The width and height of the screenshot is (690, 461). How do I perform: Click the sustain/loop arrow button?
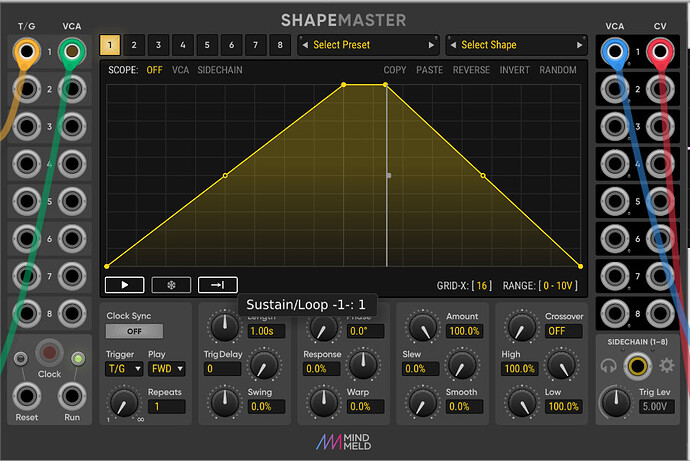(x=218, y=284)
